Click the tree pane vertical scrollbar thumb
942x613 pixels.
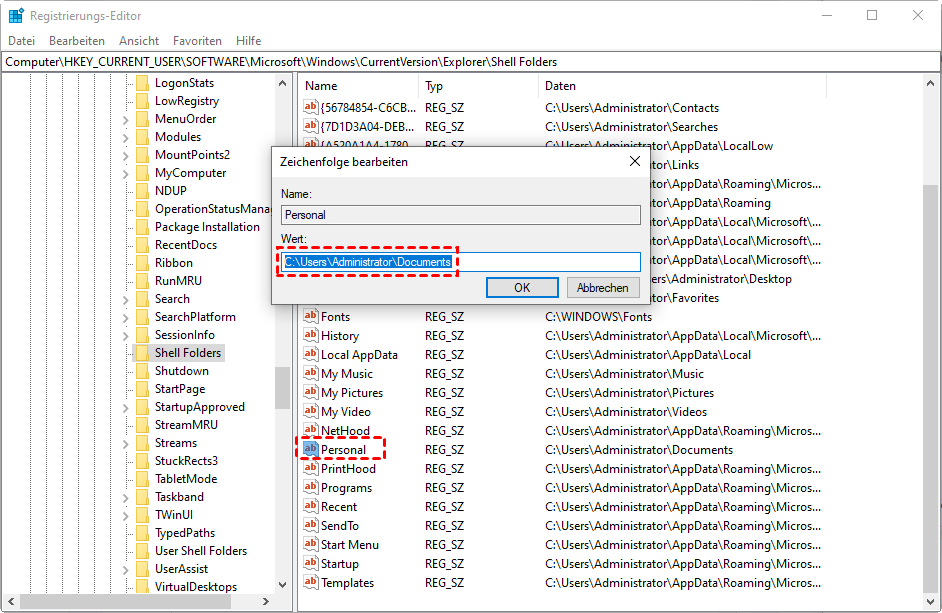pyautogui.click(x=282, y=388)
